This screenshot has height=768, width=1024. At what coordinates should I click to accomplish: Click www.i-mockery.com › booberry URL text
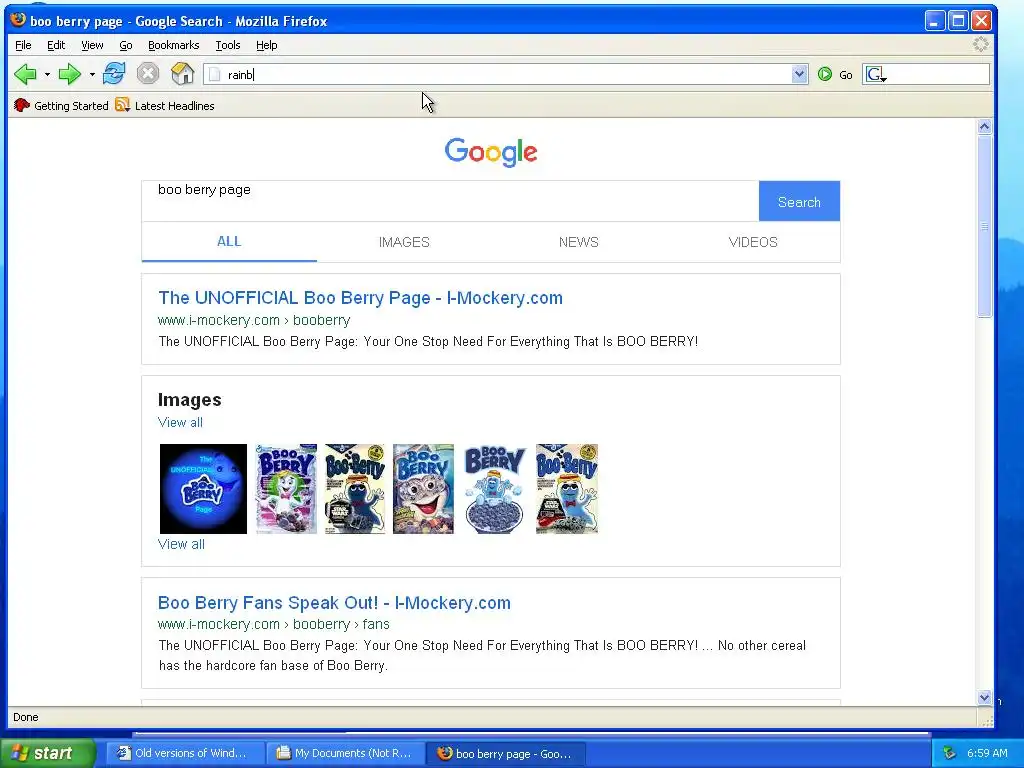(254, 321)
